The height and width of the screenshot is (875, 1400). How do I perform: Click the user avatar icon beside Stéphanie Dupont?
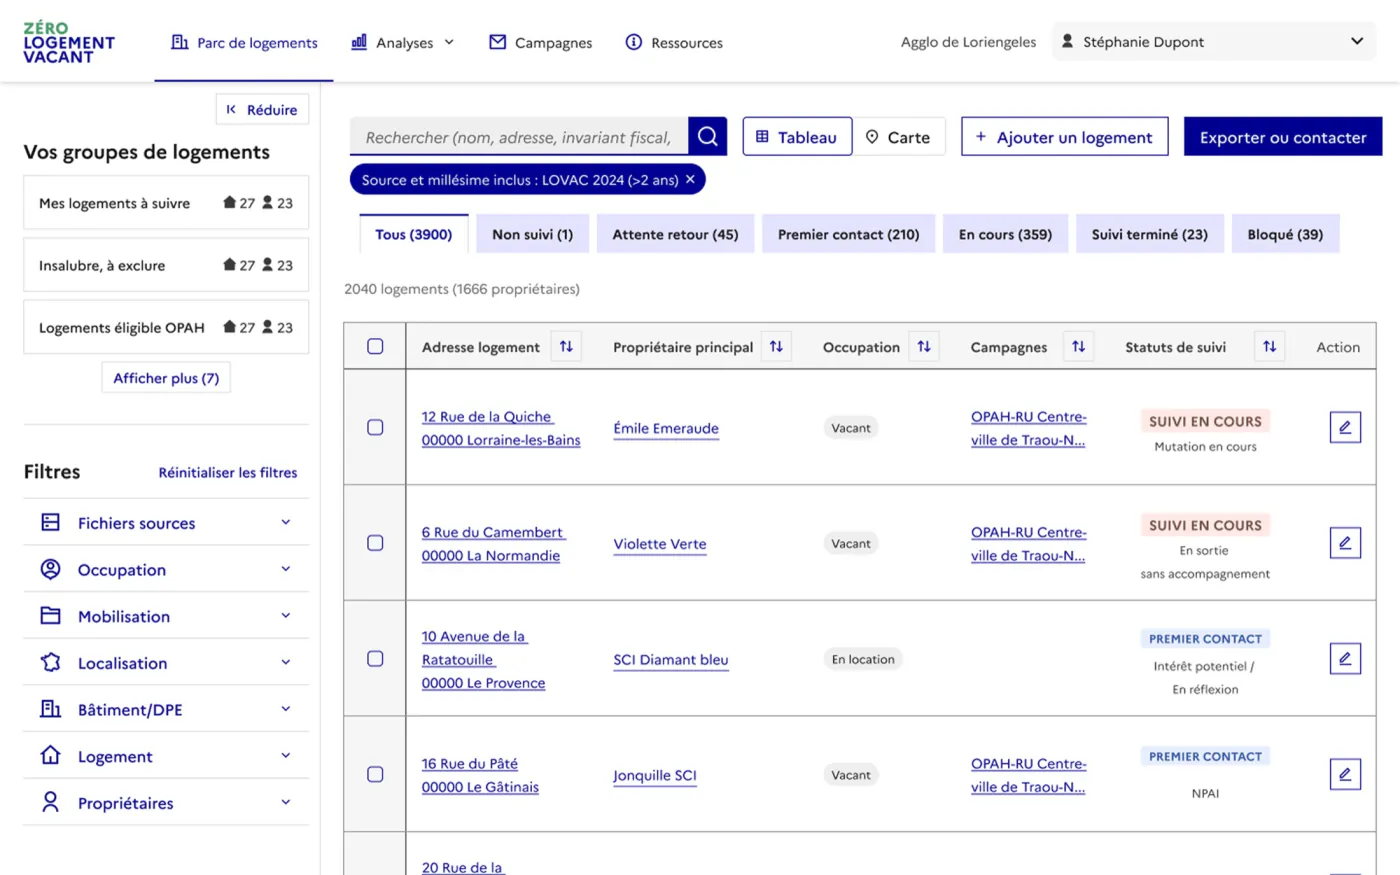click(1067, 41)
